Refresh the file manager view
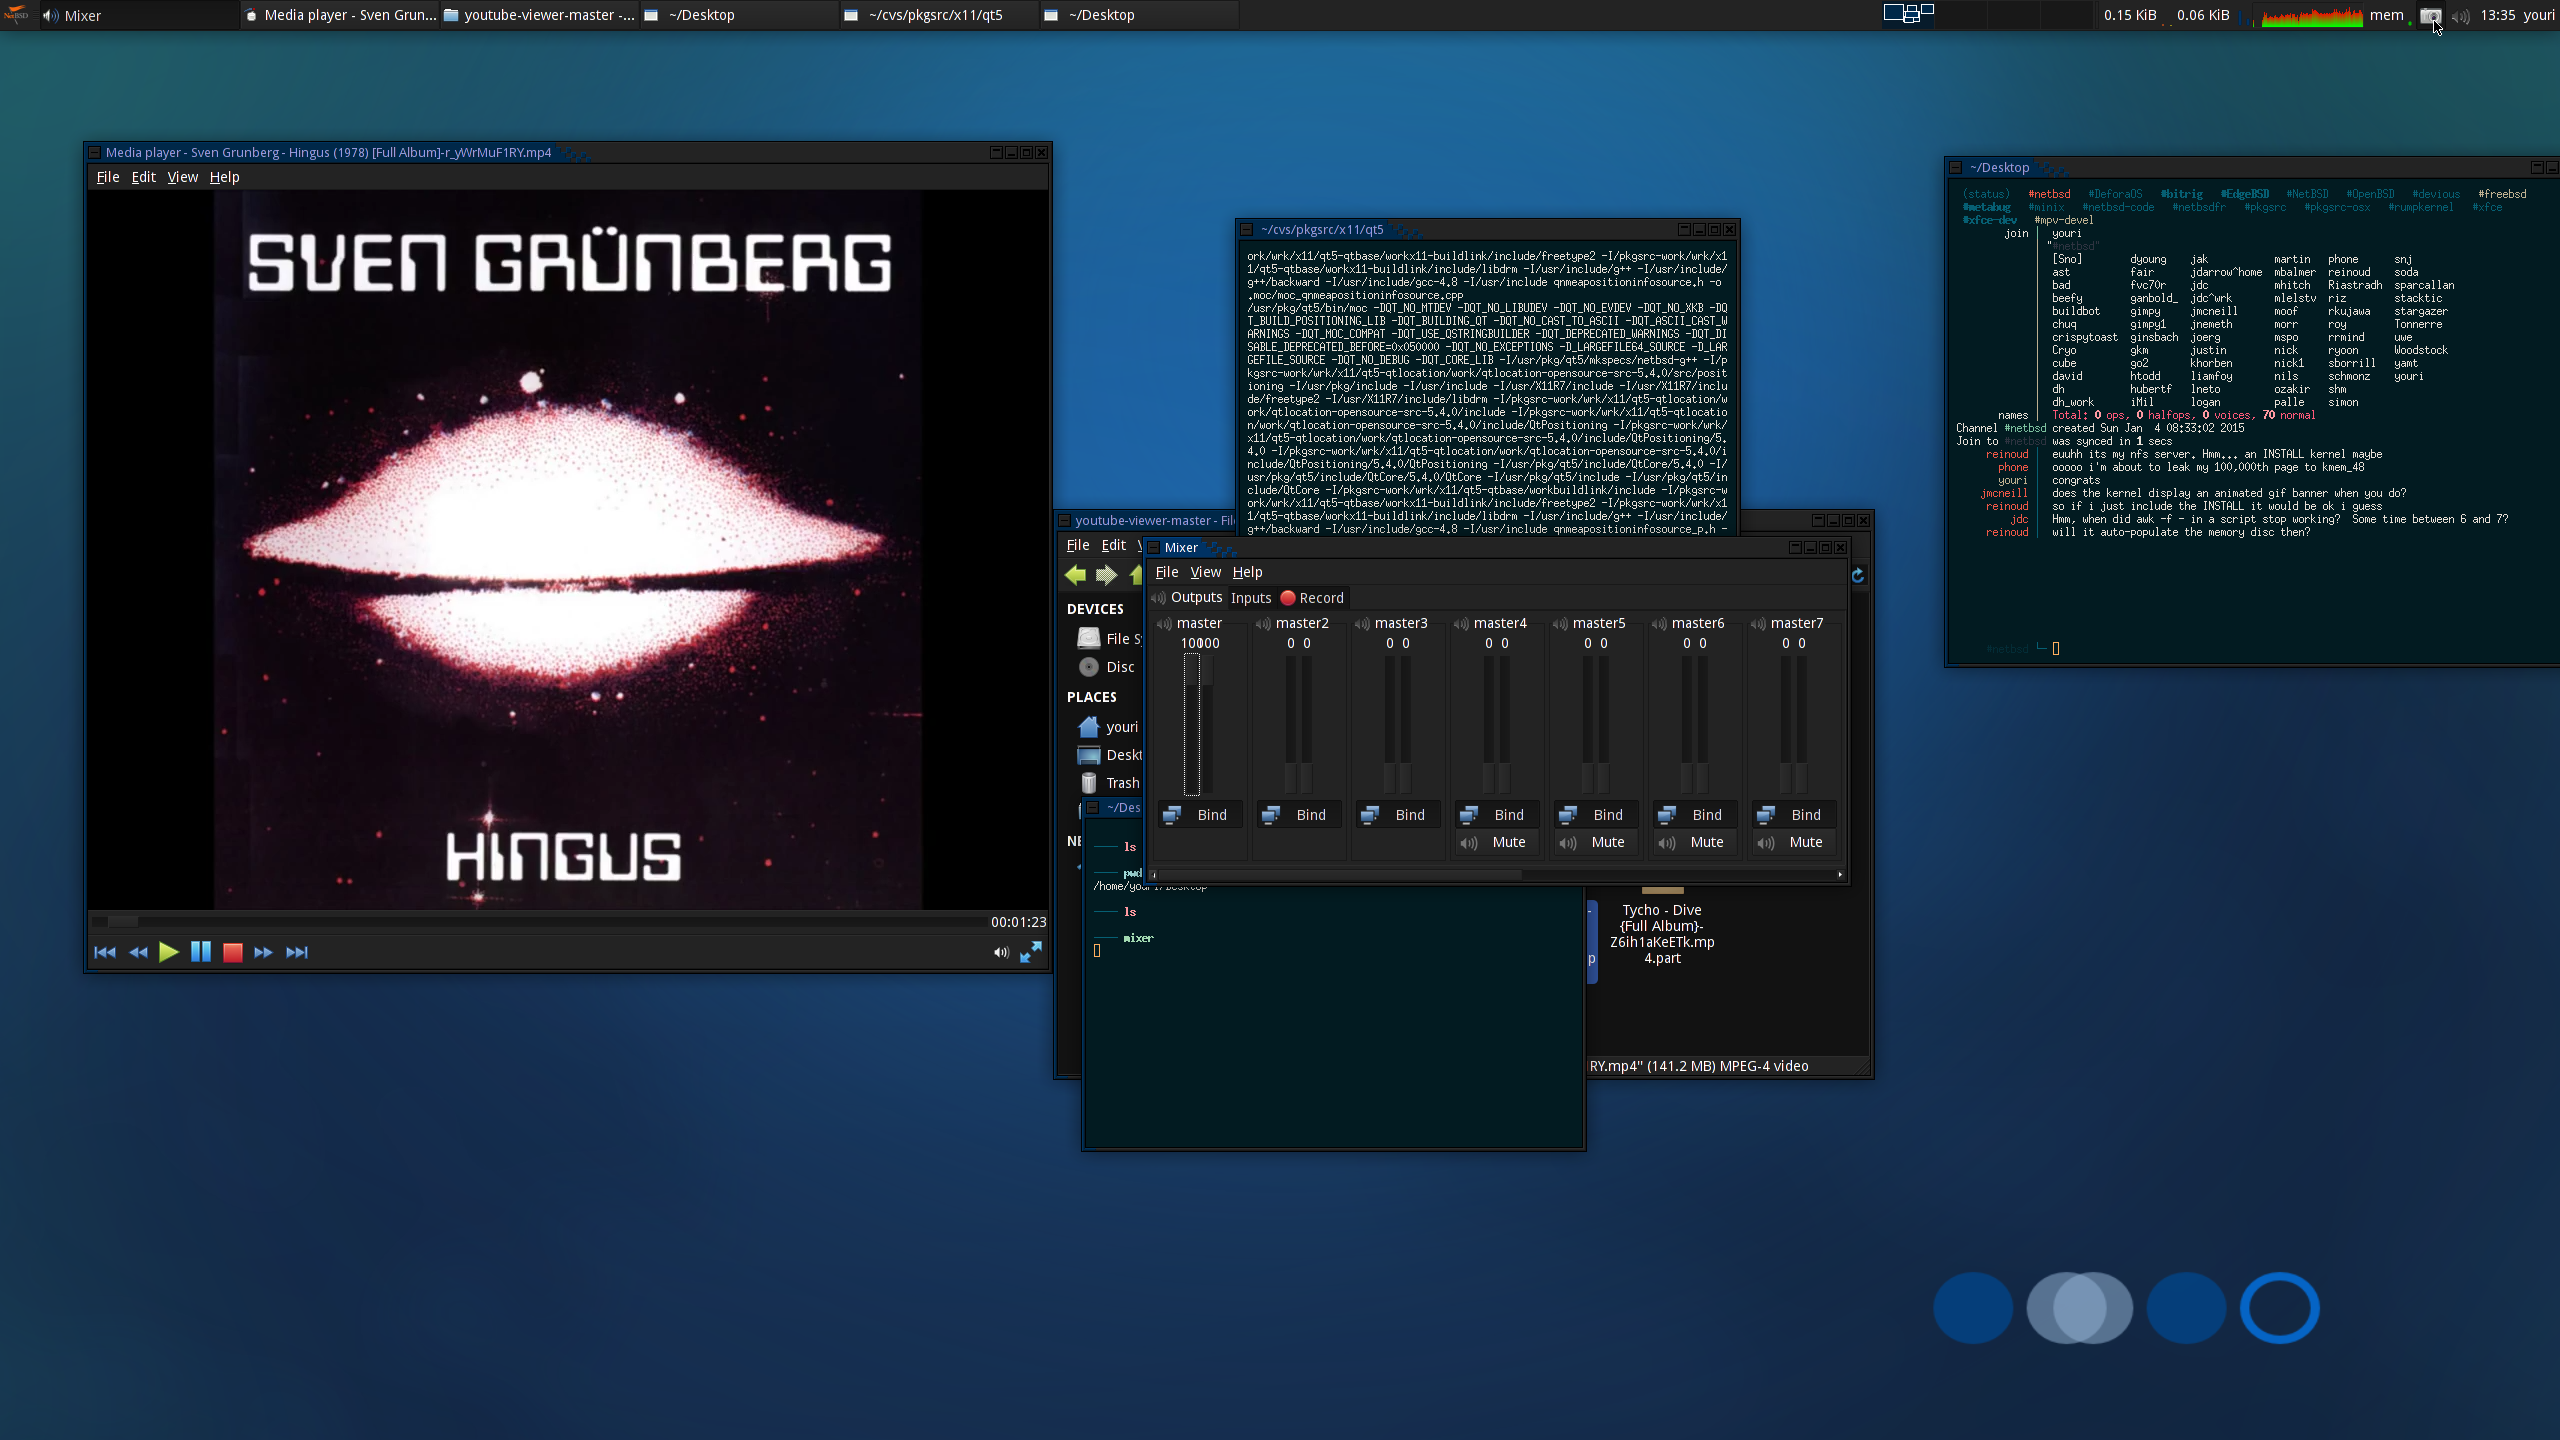Screen dimensions: 2560x1440 coord(1858,575)
